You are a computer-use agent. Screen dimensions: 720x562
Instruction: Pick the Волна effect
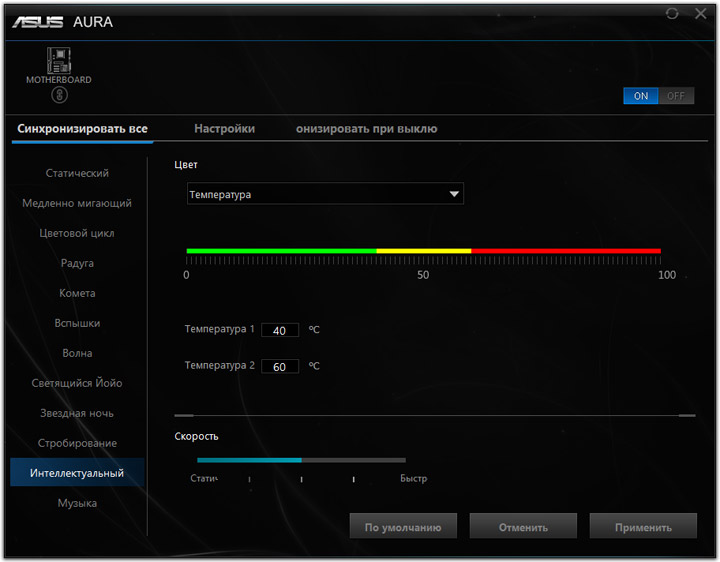77,353
